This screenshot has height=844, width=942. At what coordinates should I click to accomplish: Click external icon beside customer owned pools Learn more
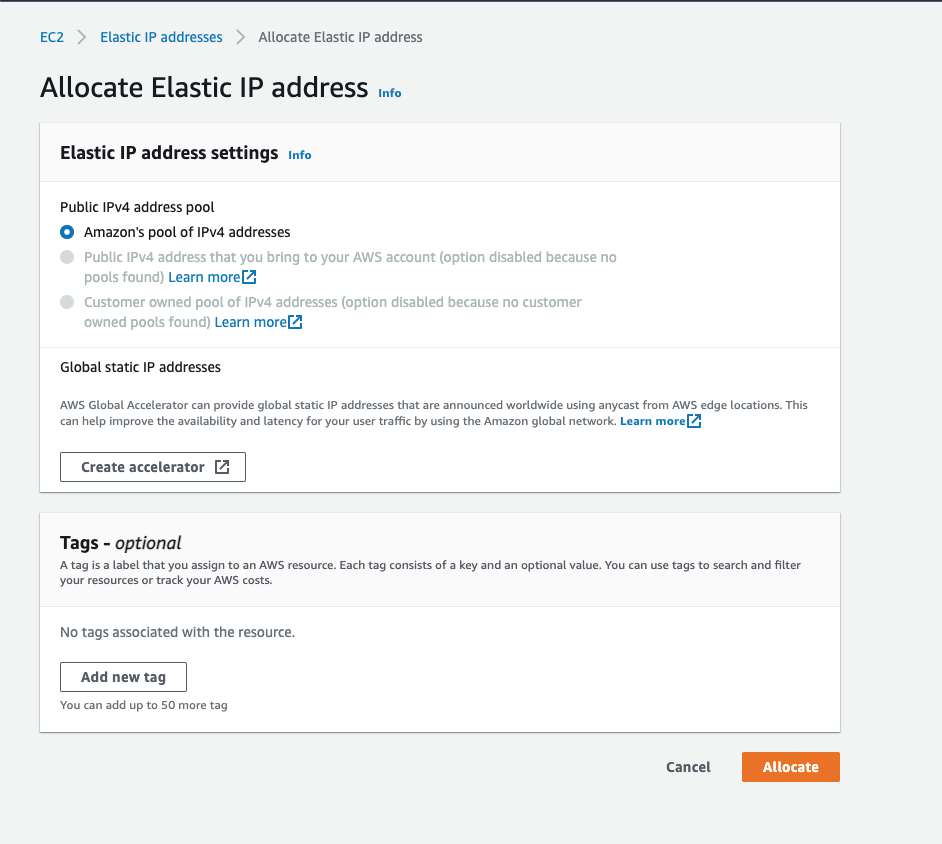click(295, 322)
